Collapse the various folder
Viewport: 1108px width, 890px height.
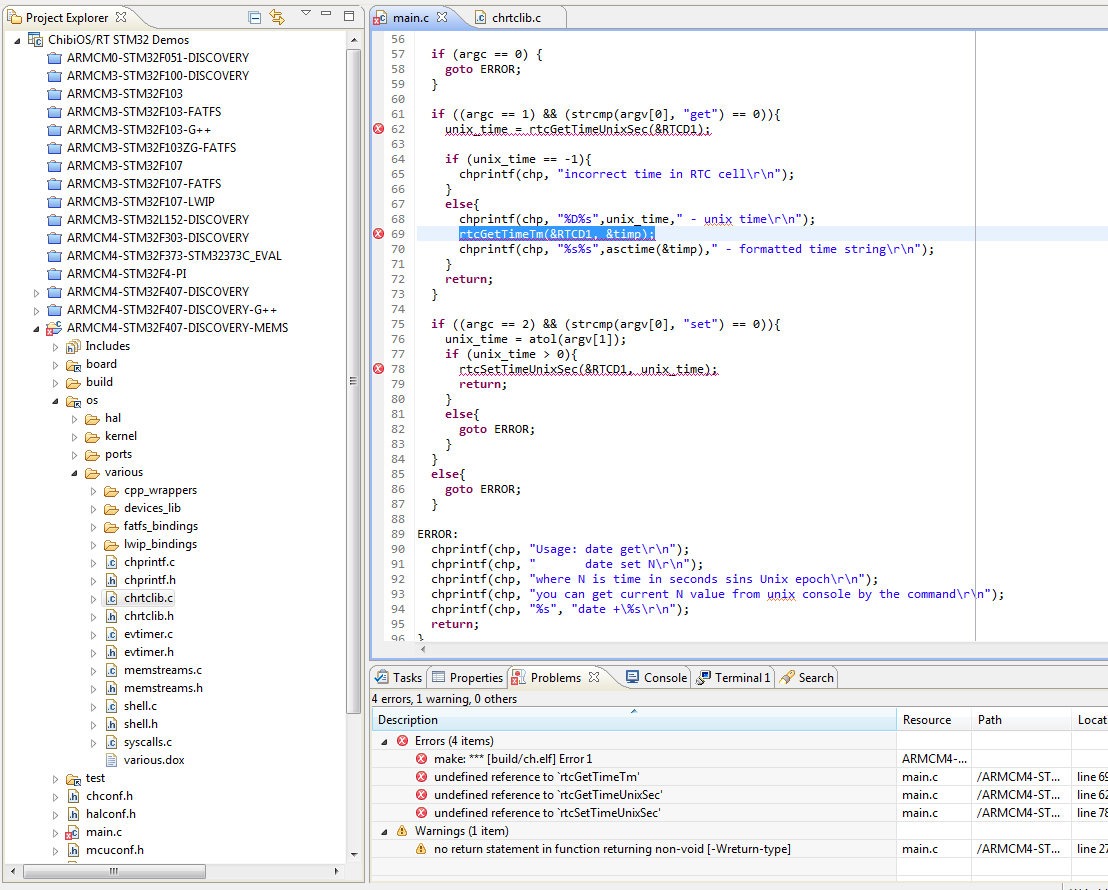click(x=74, y=473)
